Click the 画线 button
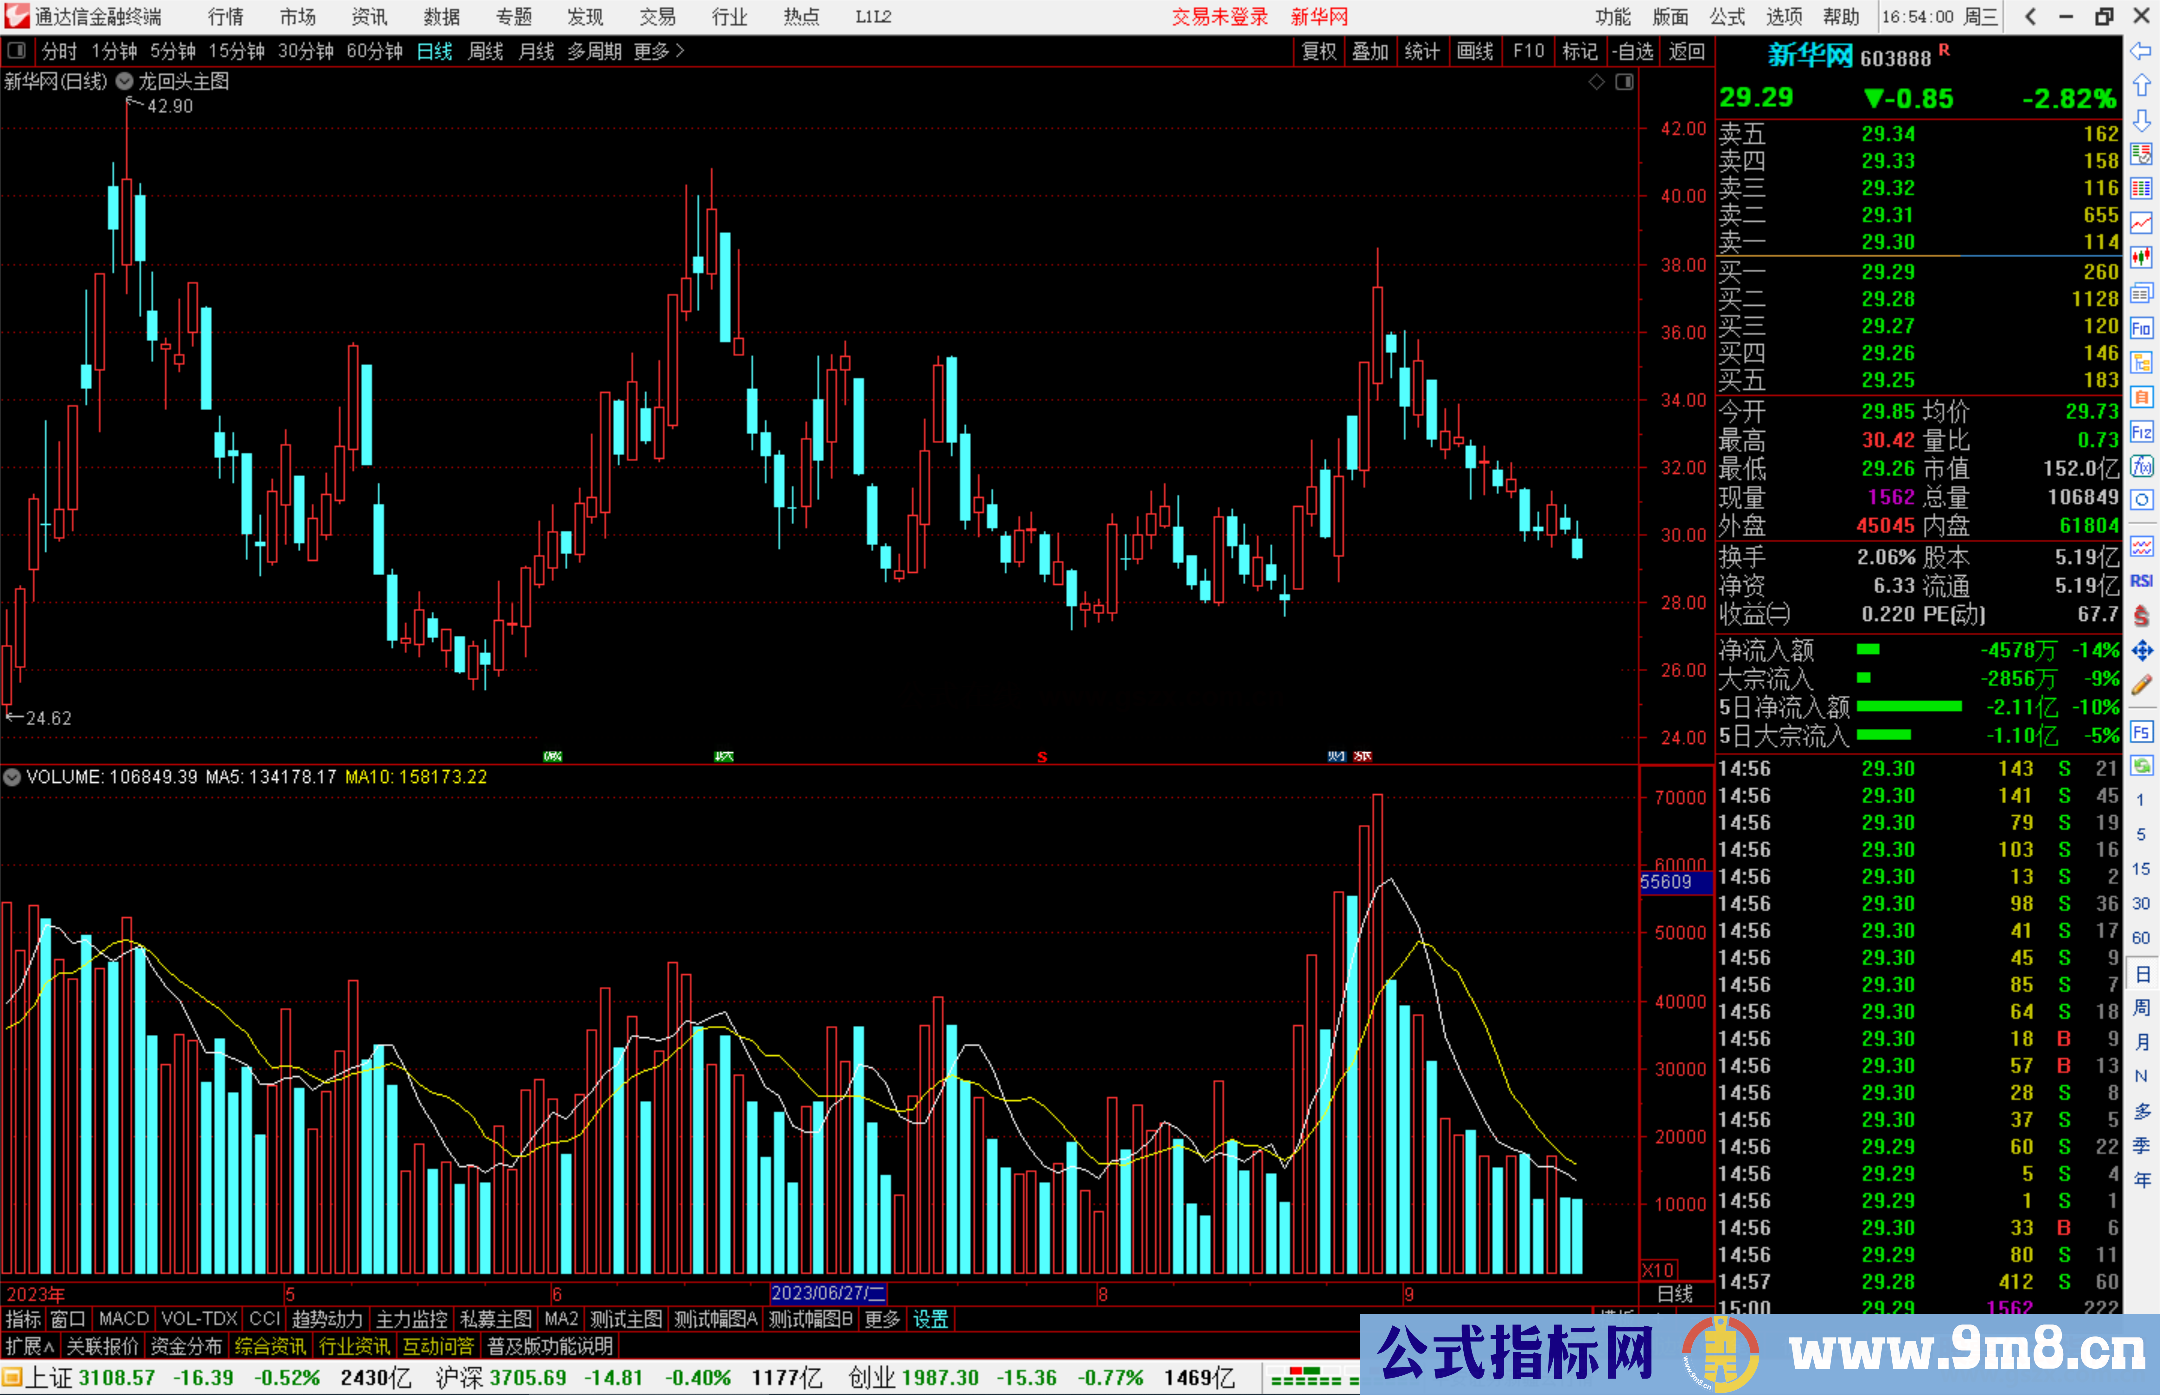Viewport: 2160px width, 1395px height. point(1475,51)
